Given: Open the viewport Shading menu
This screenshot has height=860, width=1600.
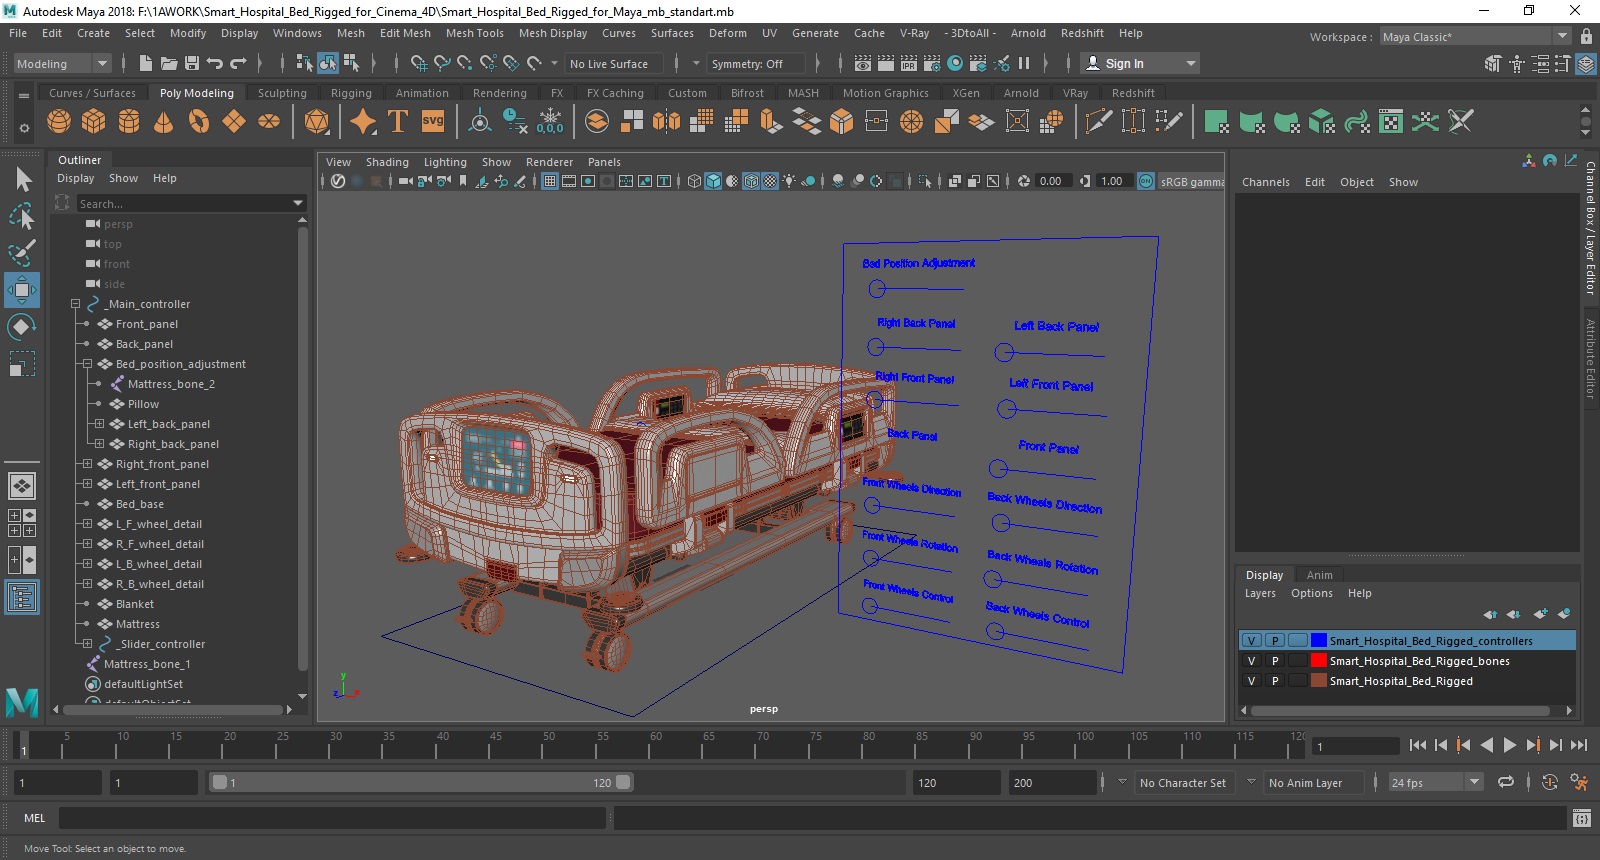Looking at the screenshot, I should pyautogui.click(x=387, y=162).
